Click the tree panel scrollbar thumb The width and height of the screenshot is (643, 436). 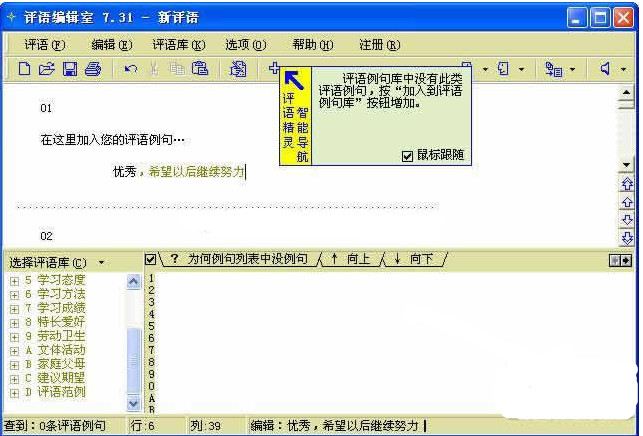[133, 361]
